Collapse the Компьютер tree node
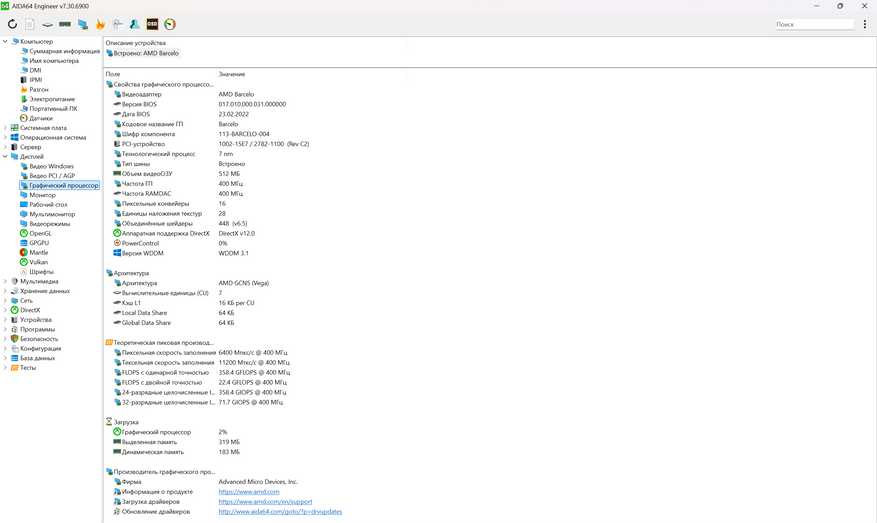 pos(5,41)
